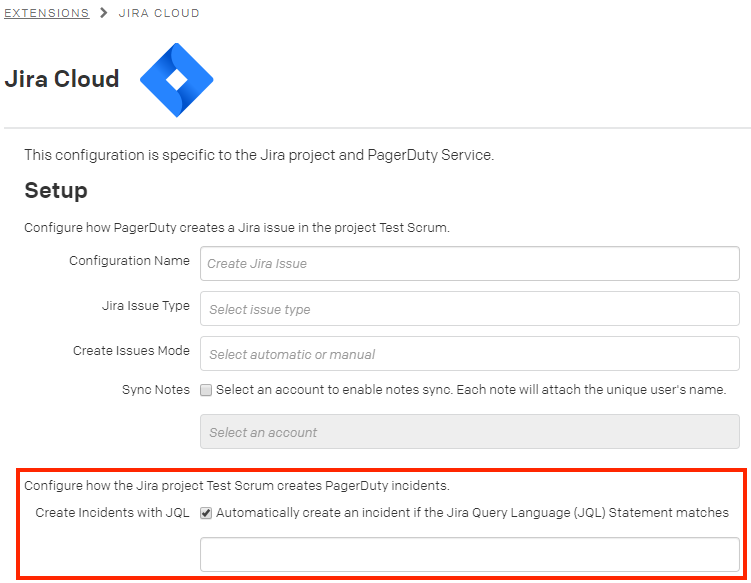Click the Create Issues Mode label
751x583 pixels.
[x=131, y=351]
